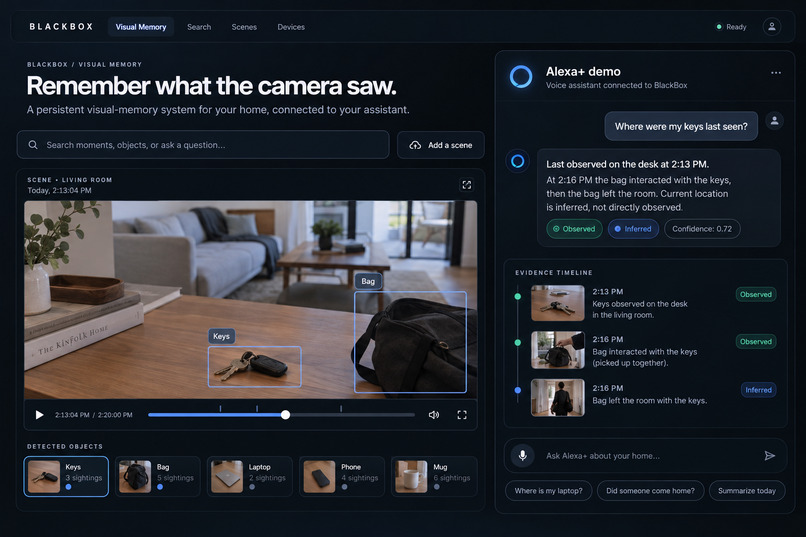Viewport: 806px width, 537px height.
Task: Click the user avatar beside the question
Action: (x=774, y=121)
